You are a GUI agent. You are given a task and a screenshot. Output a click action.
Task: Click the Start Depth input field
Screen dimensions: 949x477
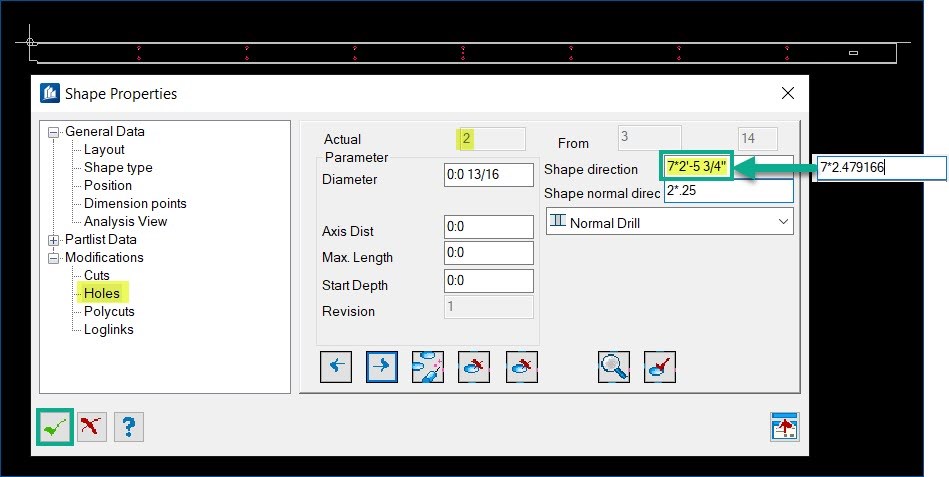(x=488, y=281)
